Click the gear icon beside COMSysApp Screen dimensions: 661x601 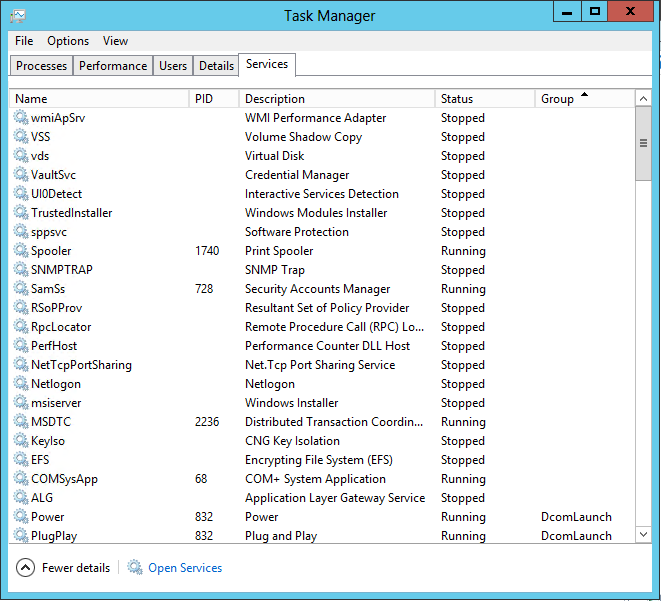(x=21, y=478)
